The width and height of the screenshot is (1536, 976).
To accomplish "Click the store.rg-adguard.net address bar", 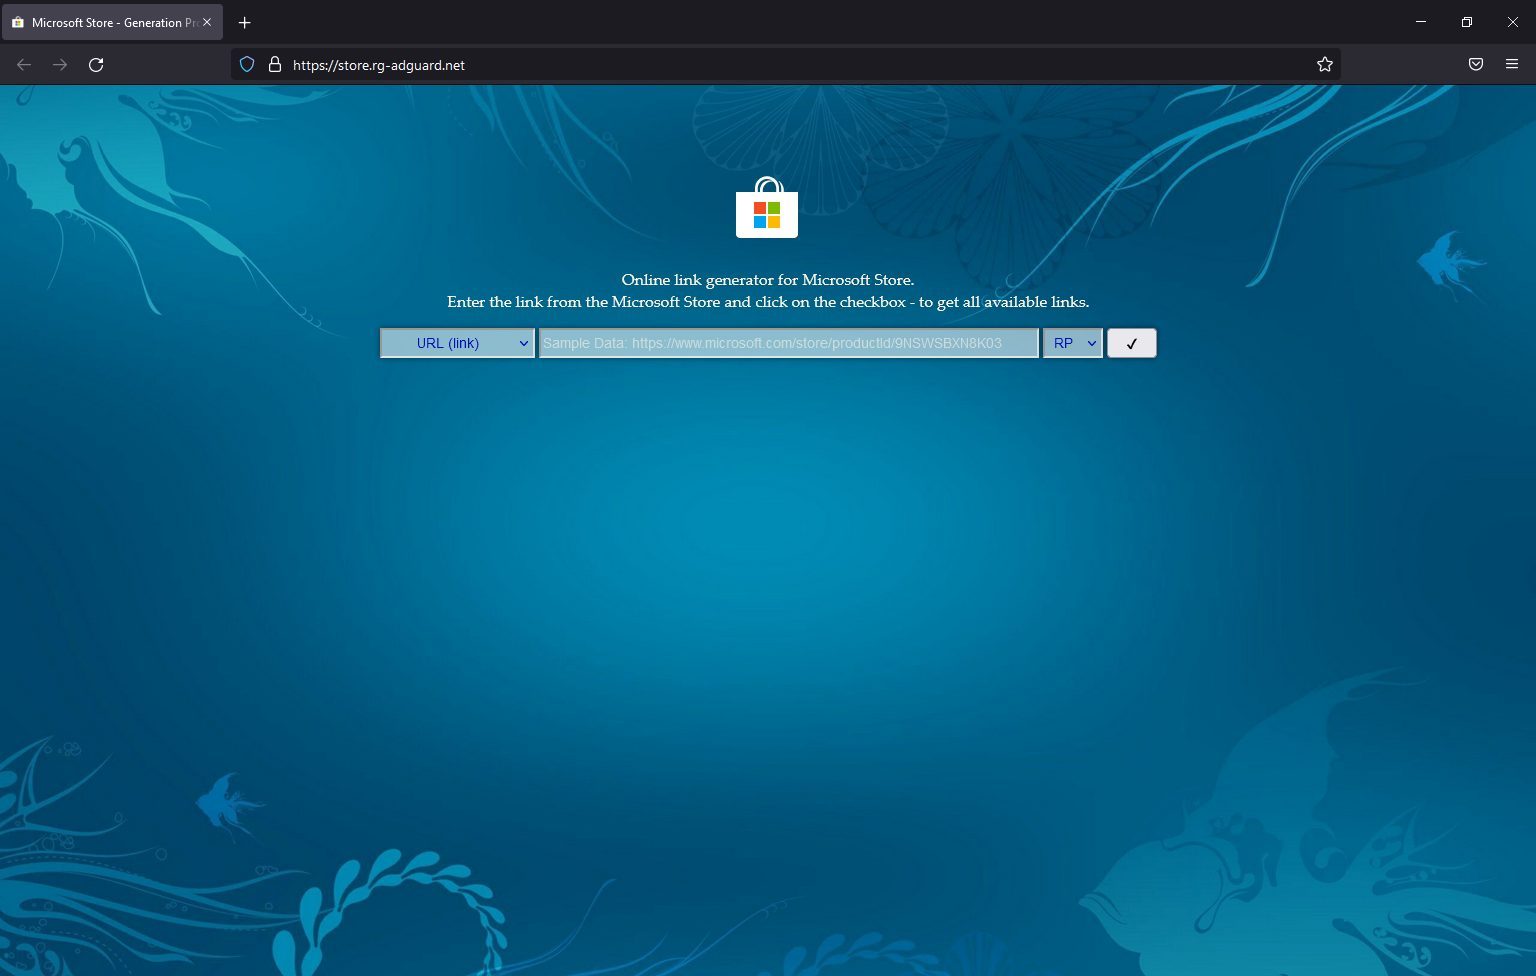I will [x=785, y=65].
